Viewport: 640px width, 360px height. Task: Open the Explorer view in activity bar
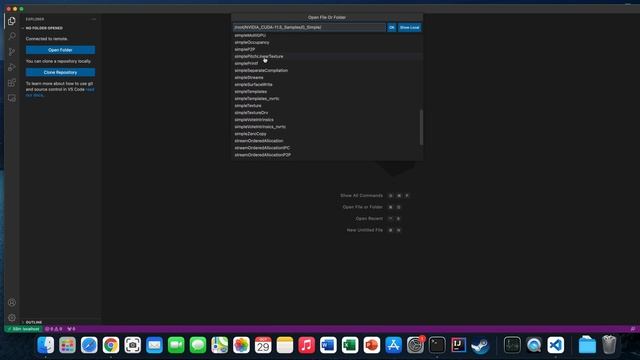click(11, 21)
